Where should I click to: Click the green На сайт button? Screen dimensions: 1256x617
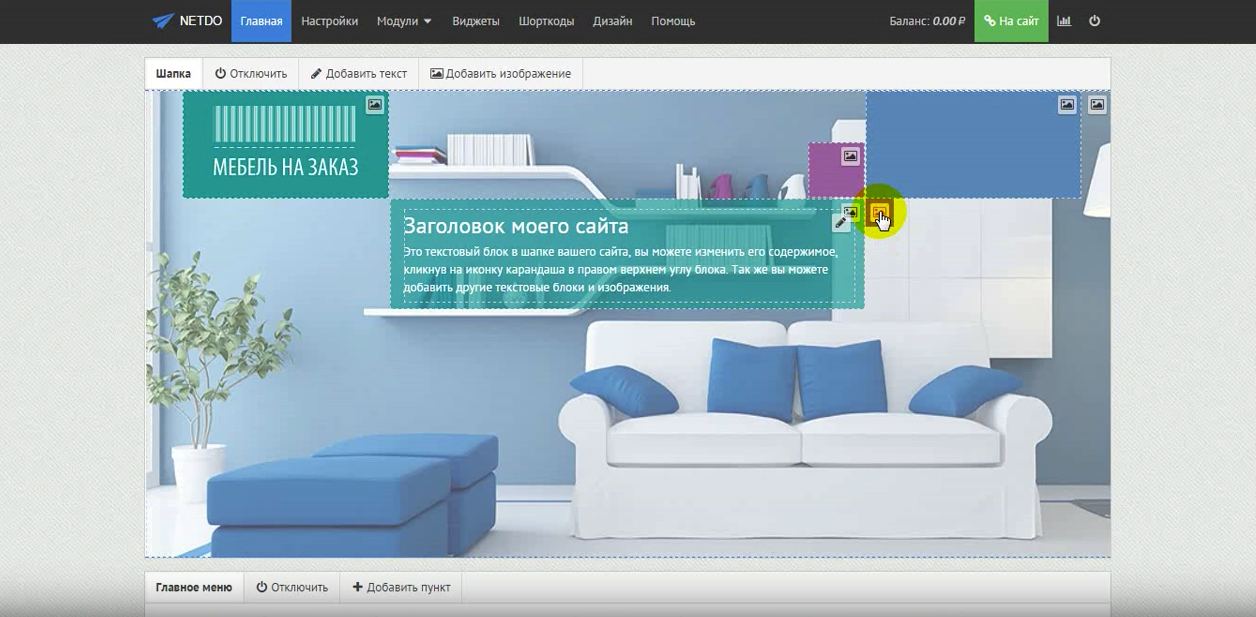coord(1011,21)
